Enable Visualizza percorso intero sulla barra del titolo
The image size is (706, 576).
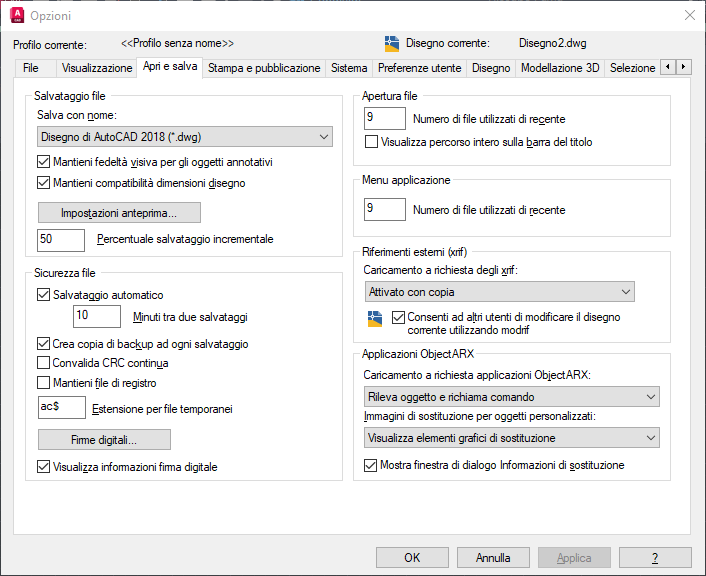coord(372,142)
